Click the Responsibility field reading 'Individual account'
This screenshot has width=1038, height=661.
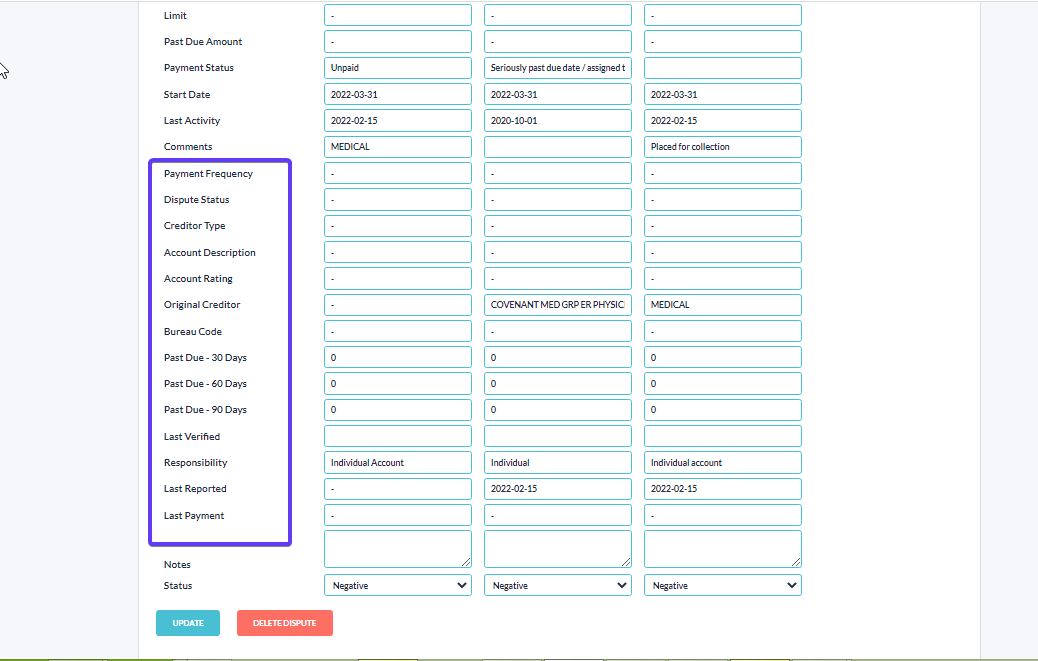722,463
